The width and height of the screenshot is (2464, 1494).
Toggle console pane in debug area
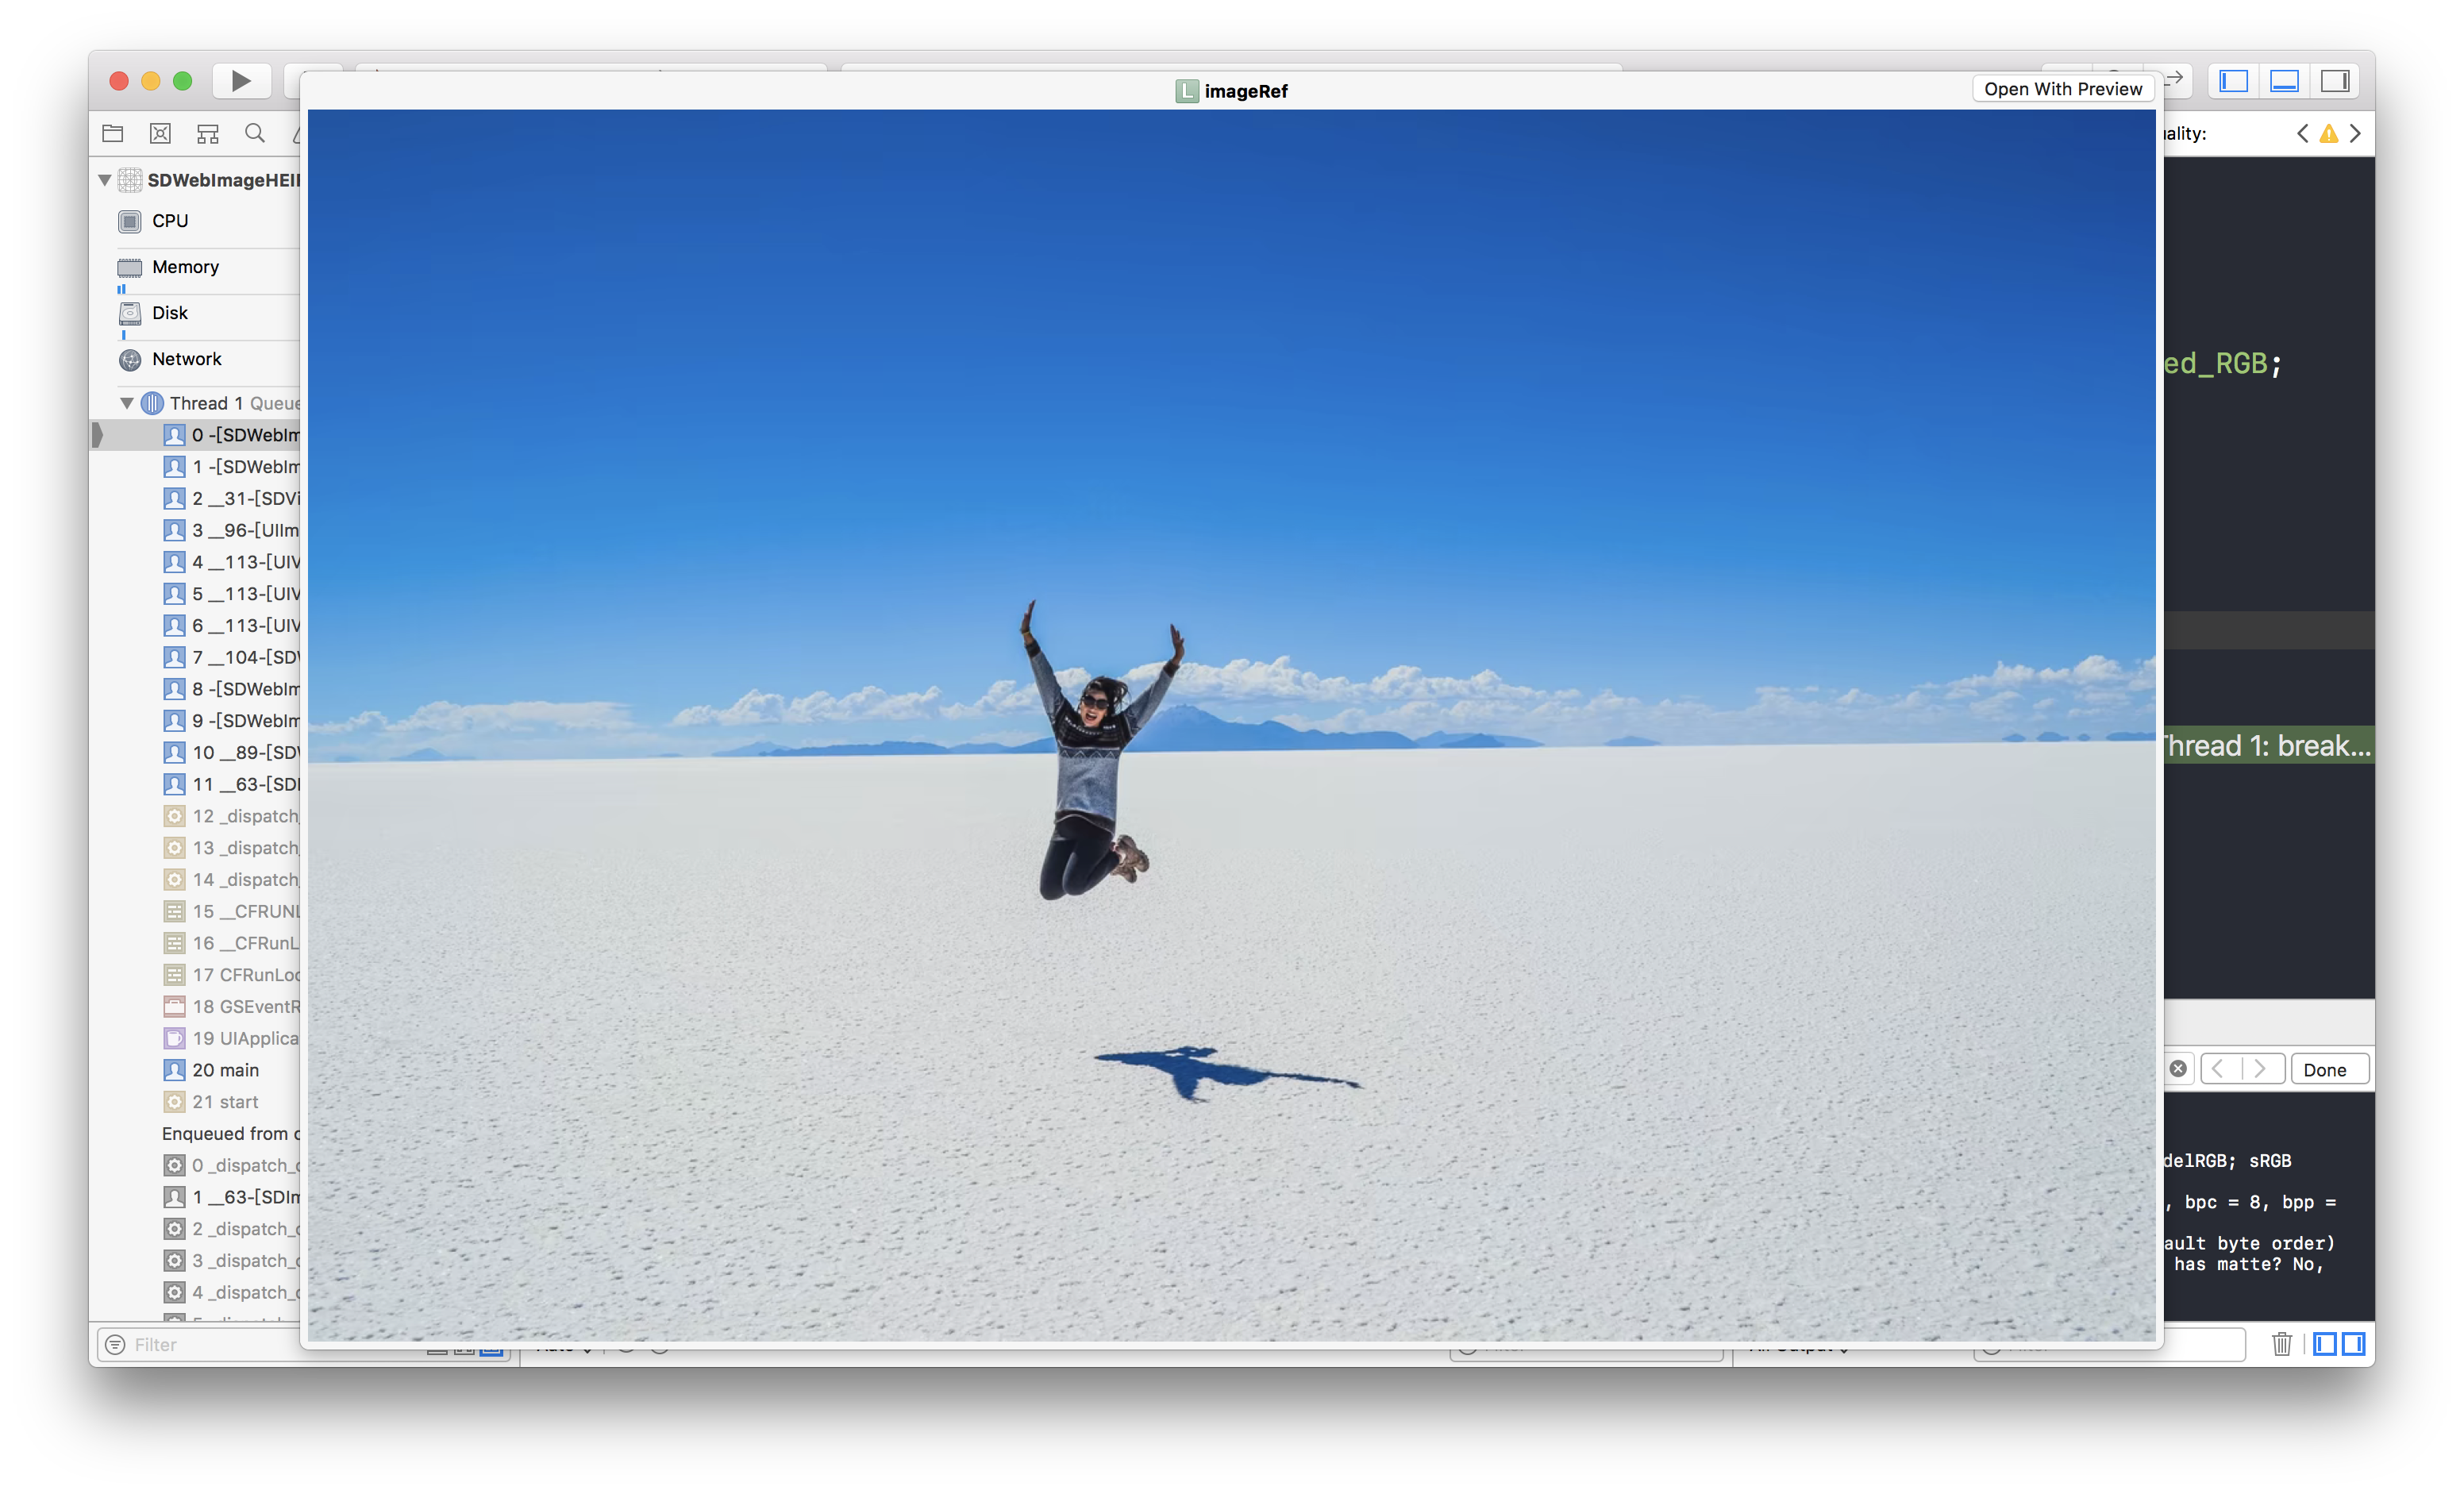coord(2355,1344)
